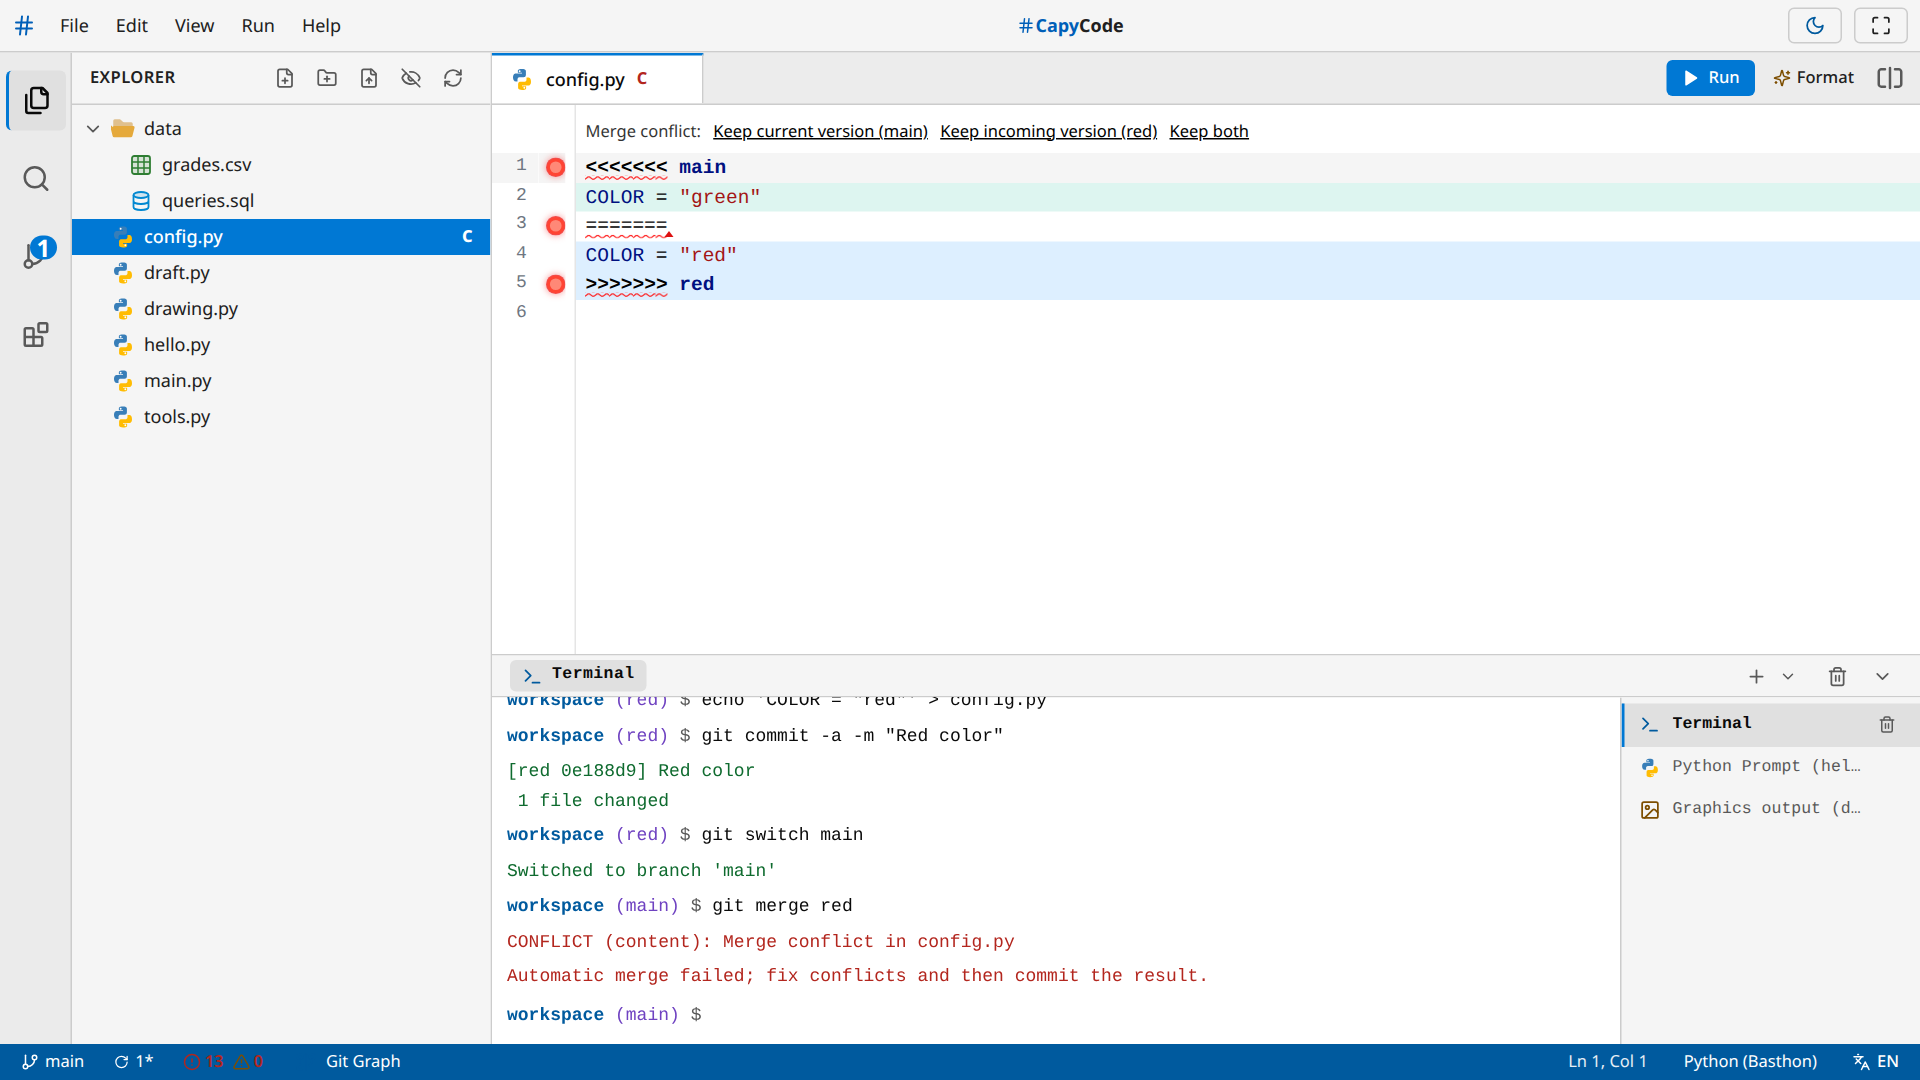Screen dimensions: 1920x1080
Task: Open the Explorer view in sidebar
Action: pos(37,100)
